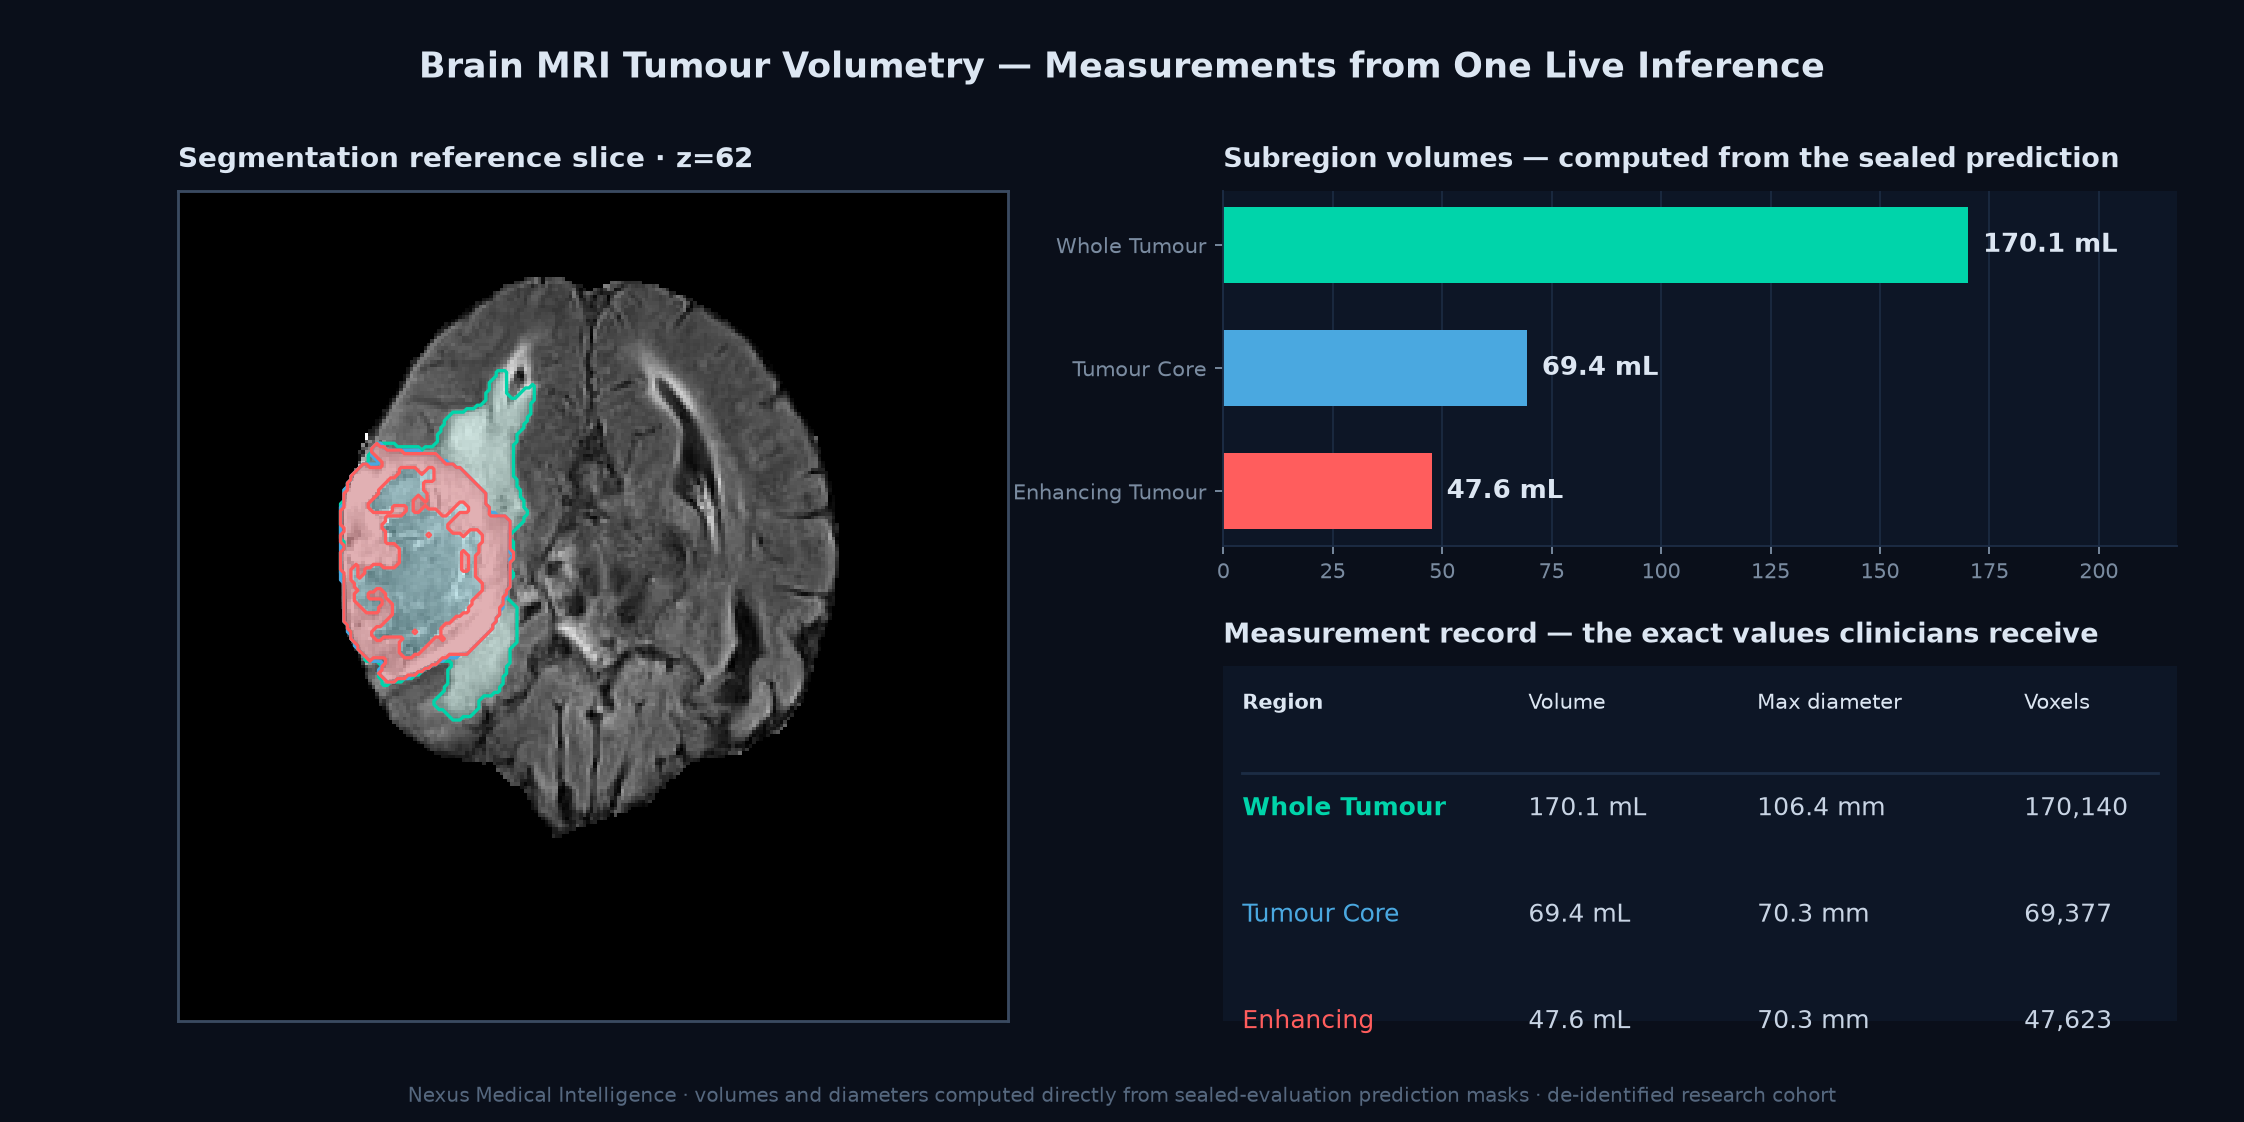
Task: Click the '170,140' voxels cell
Action: [2076, 807]
